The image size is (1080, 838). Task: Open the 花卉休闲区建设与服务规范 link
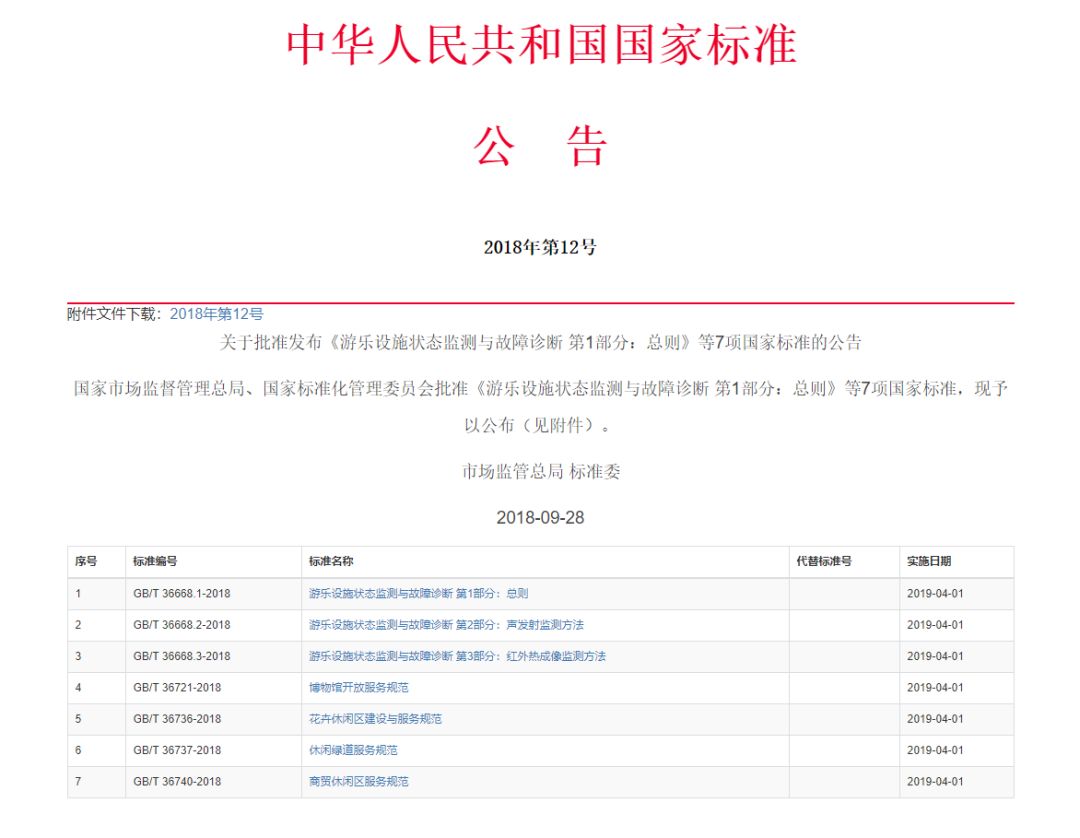pos(375,719)
